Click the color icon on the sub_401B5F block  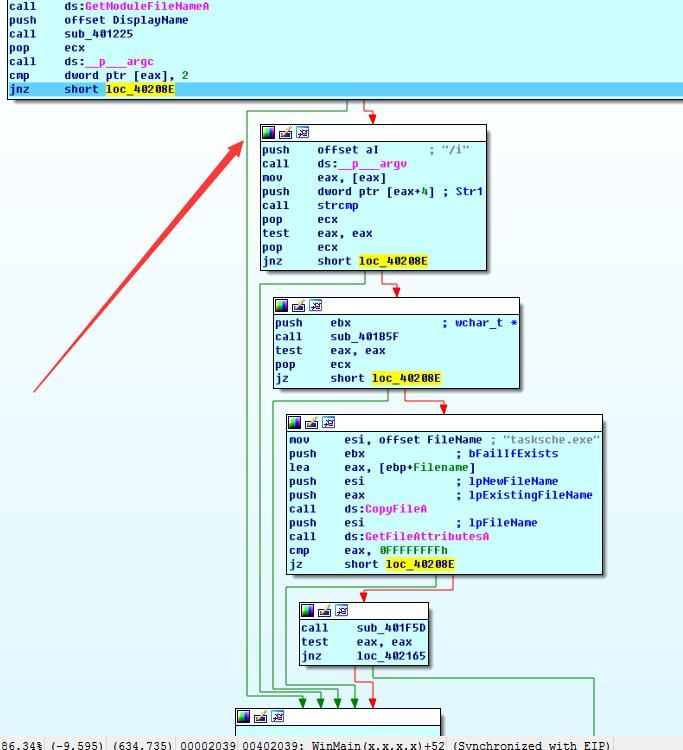[282, 305]
